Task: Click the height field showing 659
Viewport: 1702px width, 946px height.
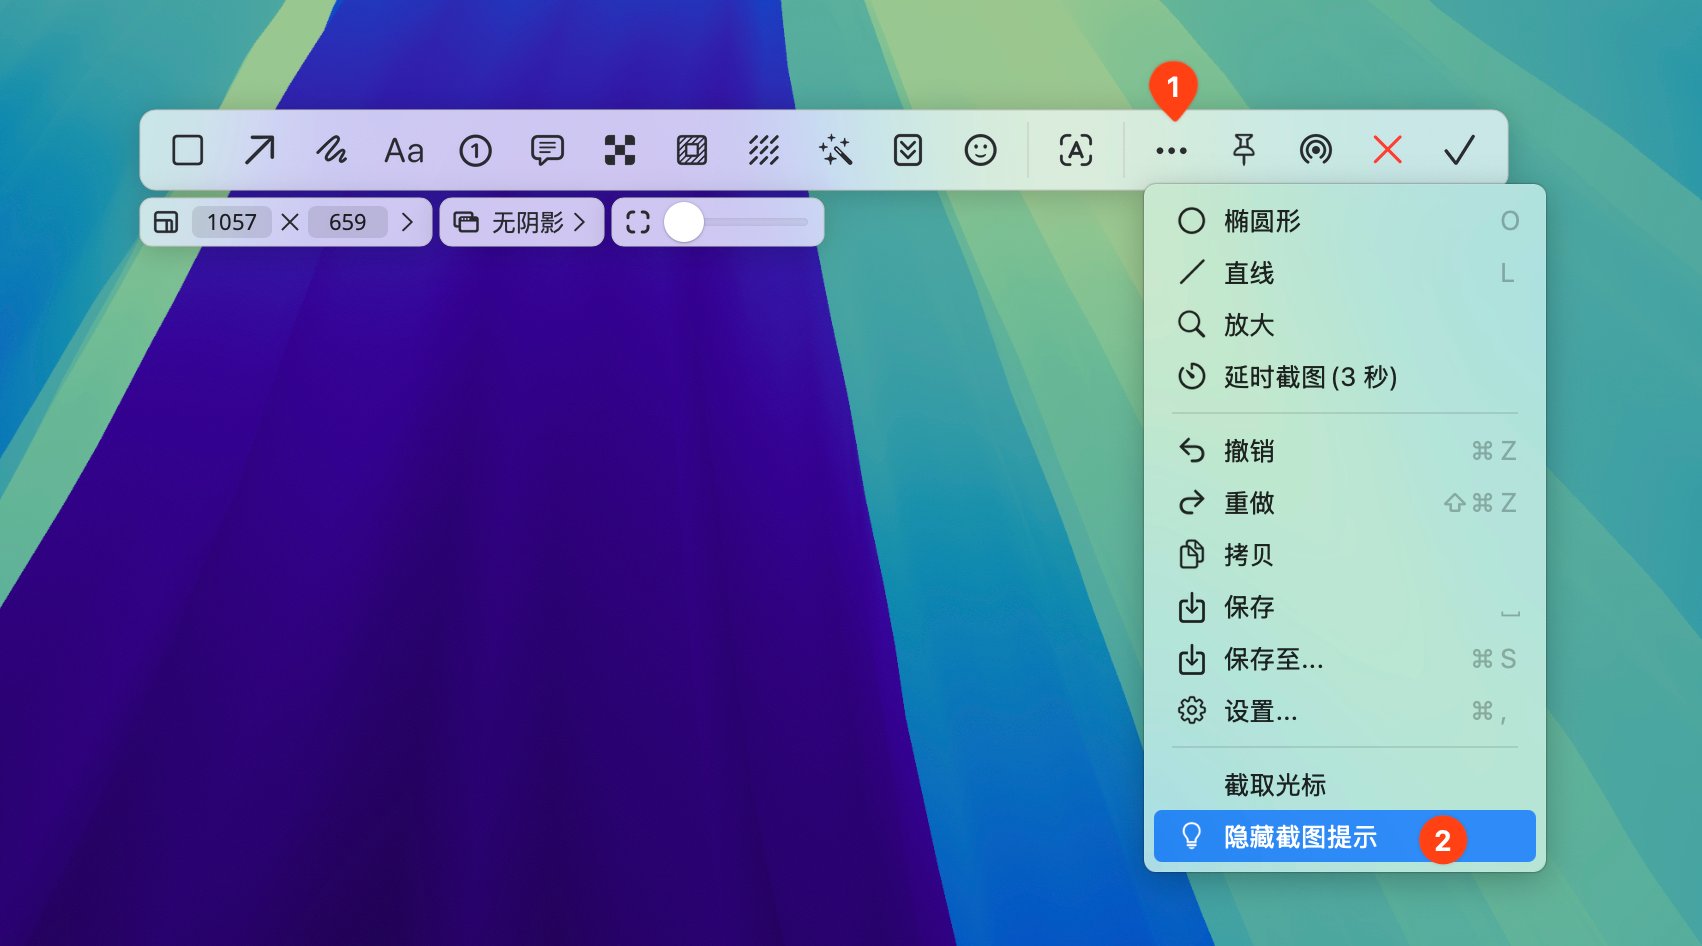Action: [x=348, y=222]
